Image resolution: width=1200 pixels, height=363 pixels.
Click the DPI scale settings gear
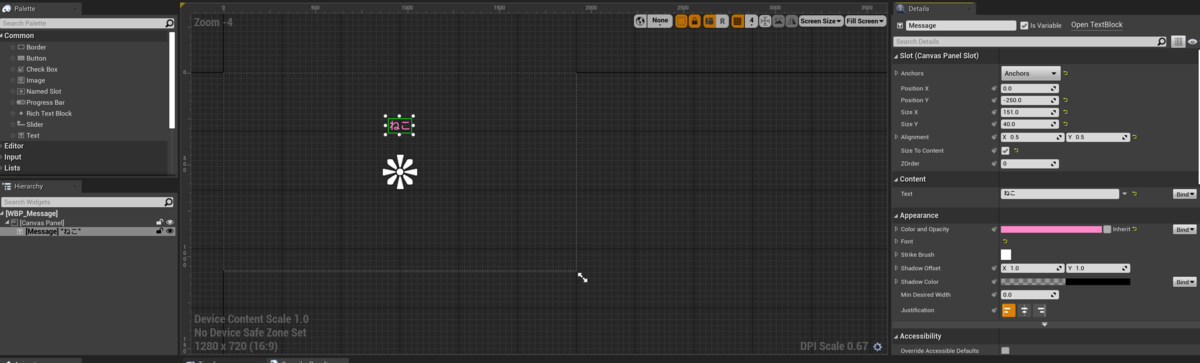(877, 346)
